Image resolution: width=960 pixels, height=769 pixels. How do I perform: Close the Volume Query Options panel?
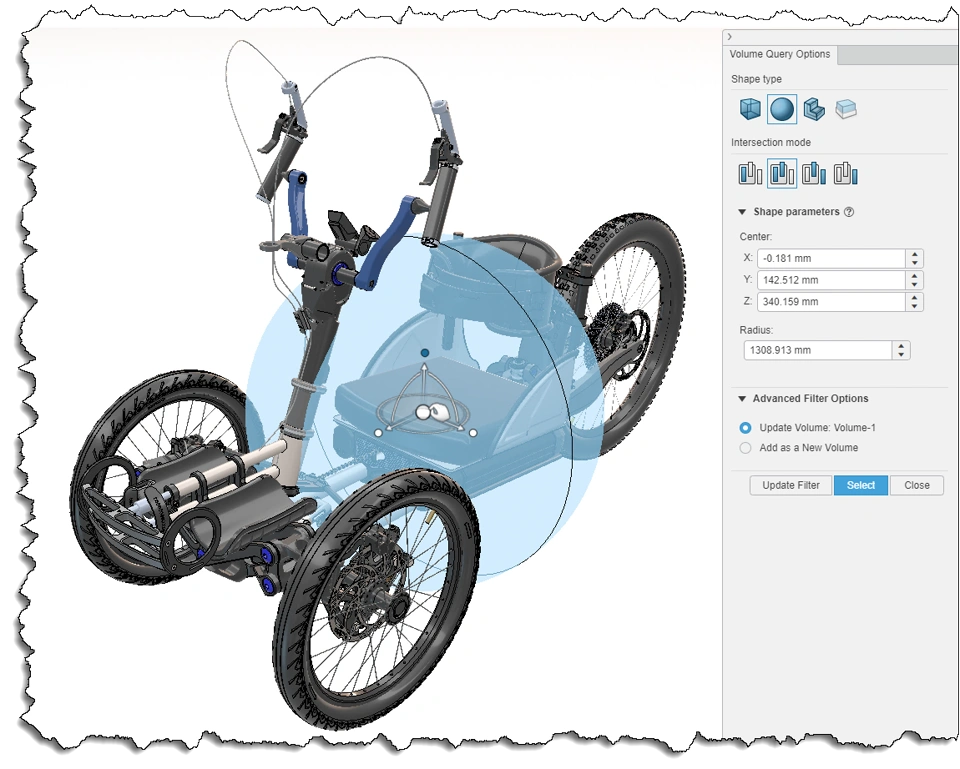tap(917, 485)
